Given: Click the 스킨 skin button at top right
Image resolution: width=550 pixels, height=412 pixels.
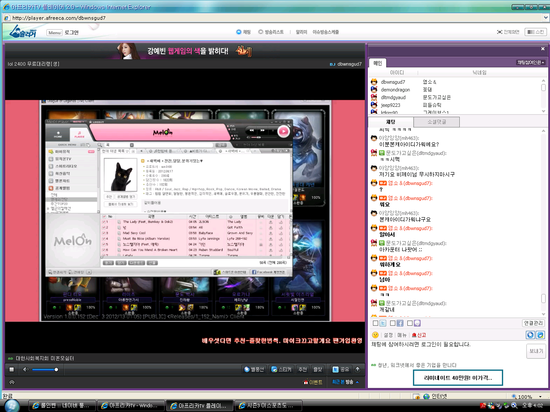Looking at the screenshot, I should click(x=536, y=32).
